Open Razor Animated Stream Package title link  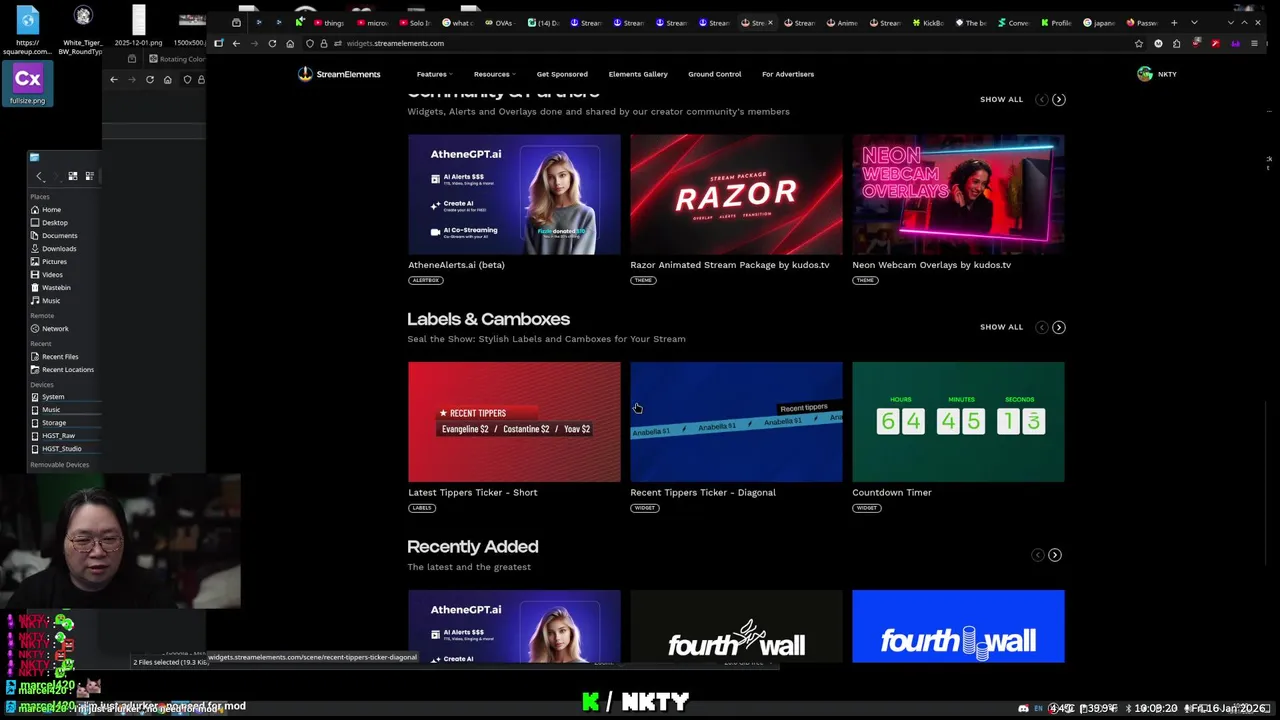[x=730, y=265]
